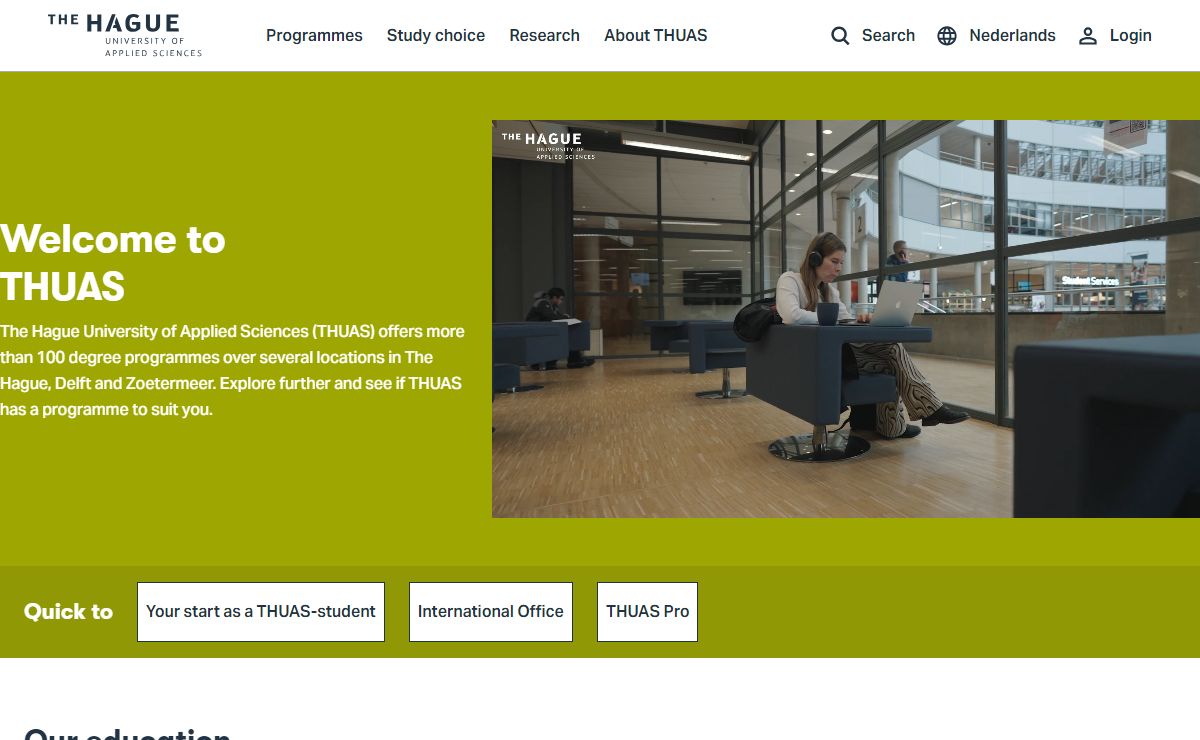Expand the About THUAS menu
The height and width of the screenshot is (740, 1200).
click(x=655, y=35)
